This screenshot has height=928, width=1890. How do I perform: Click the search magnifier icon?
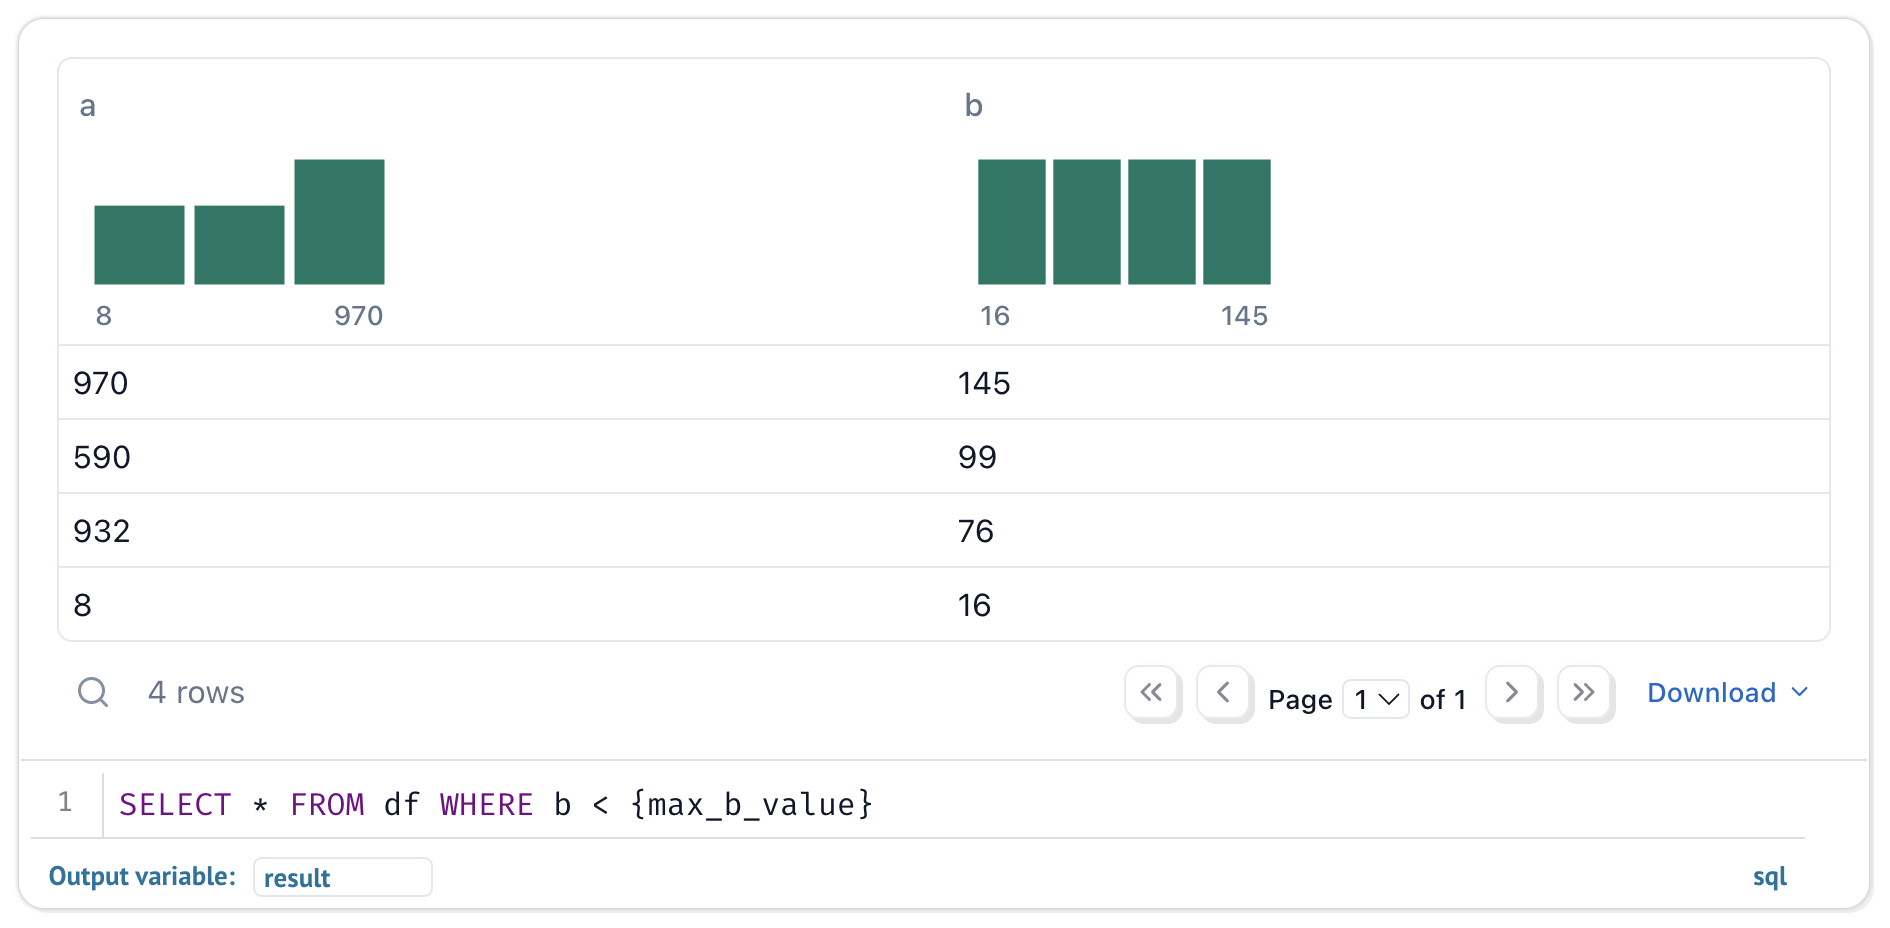click(x=93, y=692)
